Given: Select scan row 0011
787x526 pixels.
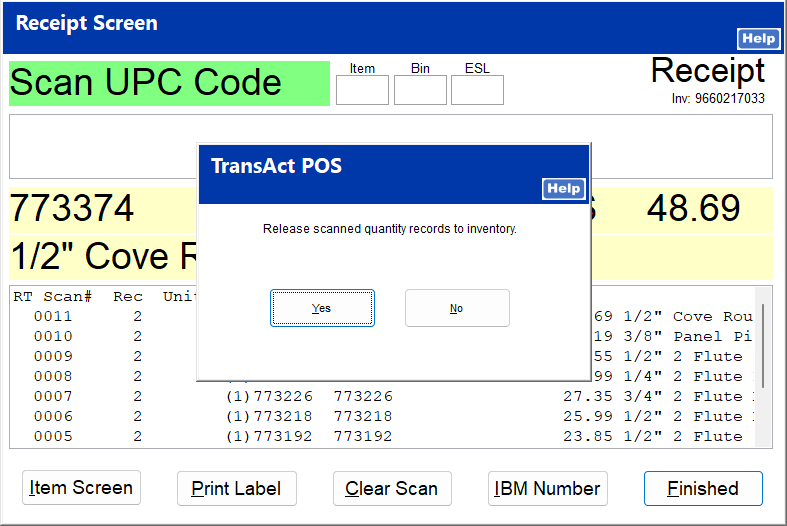Looking at the screenshot, I should click(383, 316).
